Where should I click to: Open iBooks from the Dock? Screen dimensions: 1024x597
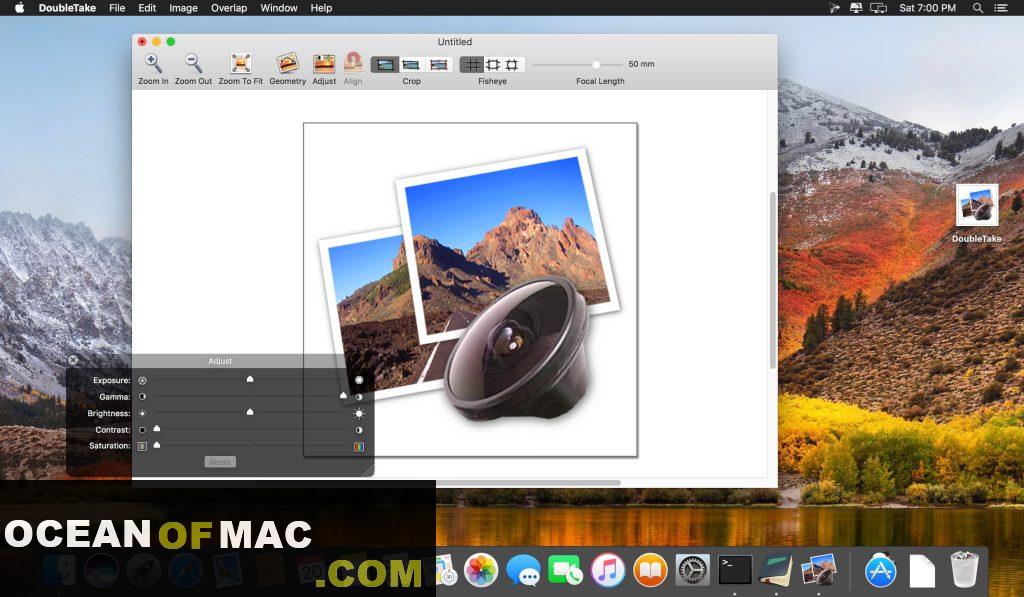coord(650,570)
